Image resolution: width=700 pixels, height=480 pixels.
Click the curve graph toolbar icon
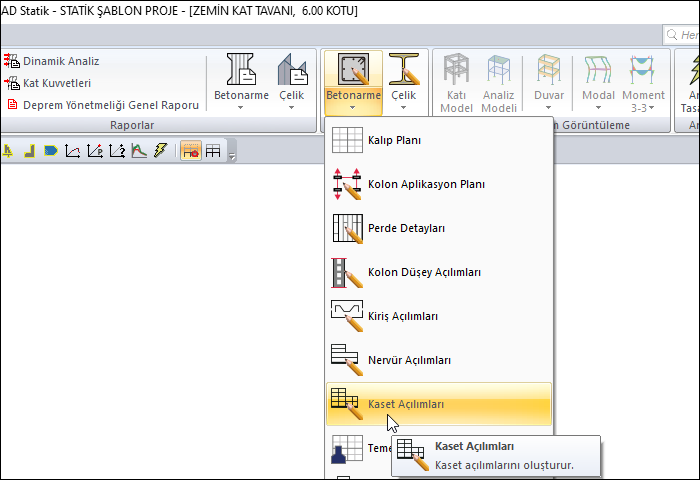click(73, 151)
